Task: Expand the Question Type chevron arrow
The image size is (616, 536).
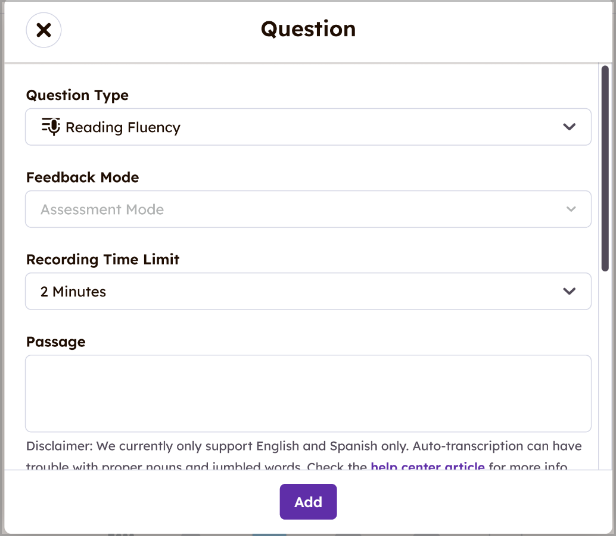Action: tap(569, 127)
